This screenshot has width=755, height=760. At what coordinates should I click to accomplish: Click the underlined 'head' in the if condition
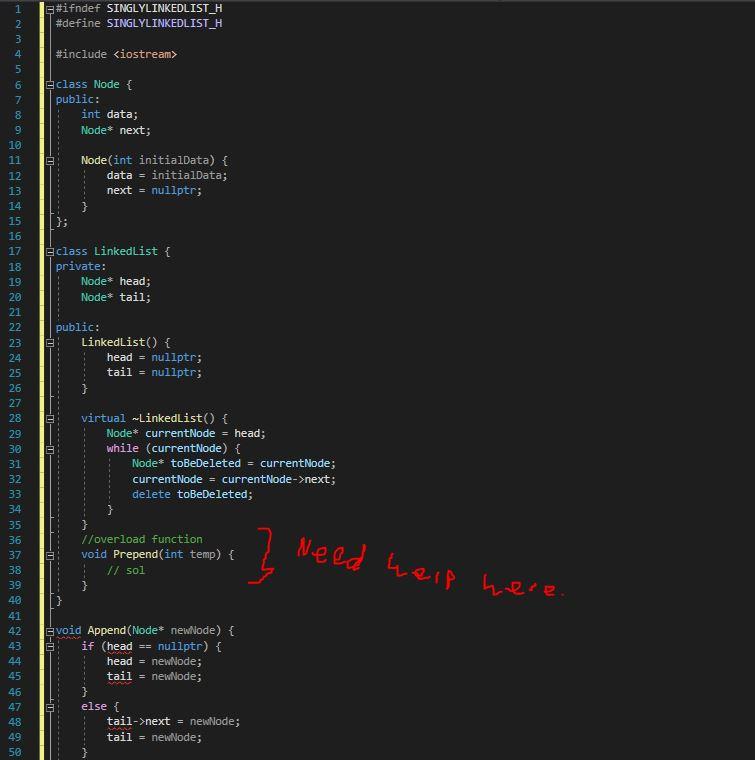119,647
